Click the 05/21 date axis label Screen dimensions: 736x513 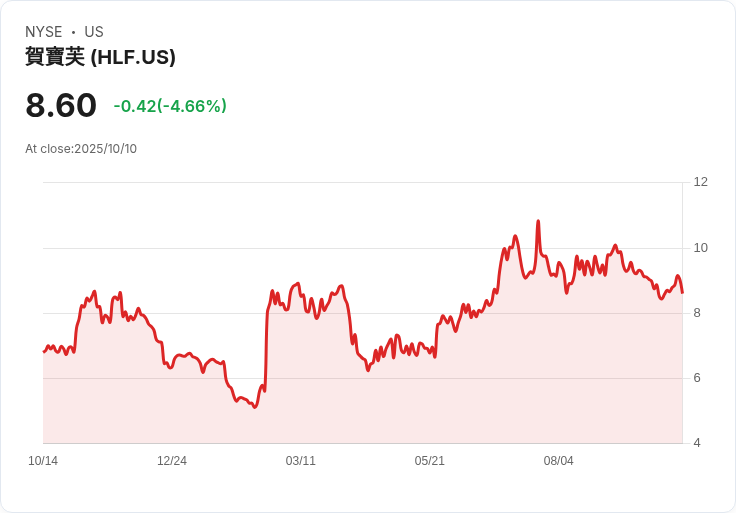430,461
